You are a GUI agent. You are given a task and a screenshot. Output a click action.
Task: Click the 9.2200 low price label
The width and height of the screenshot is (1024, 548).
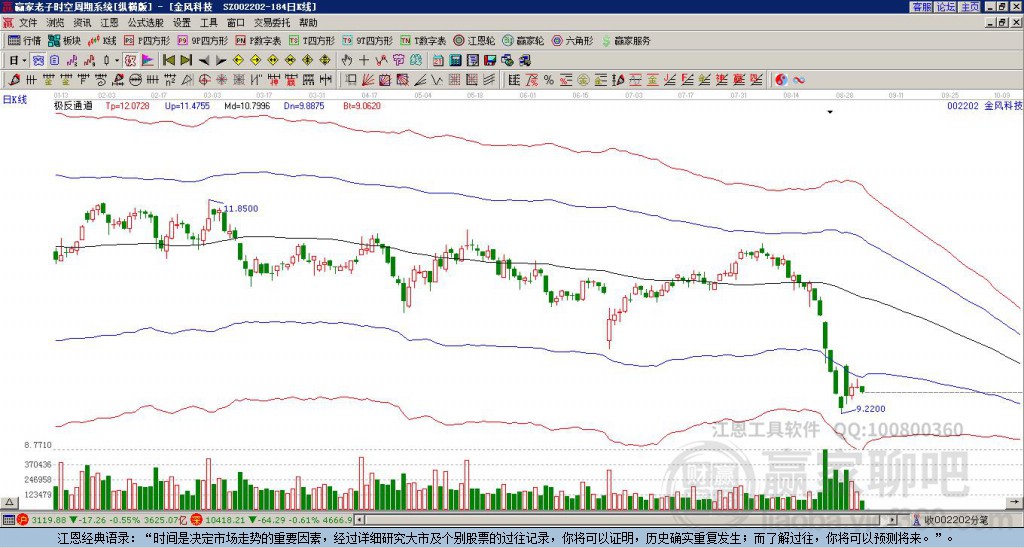[871, 409]
